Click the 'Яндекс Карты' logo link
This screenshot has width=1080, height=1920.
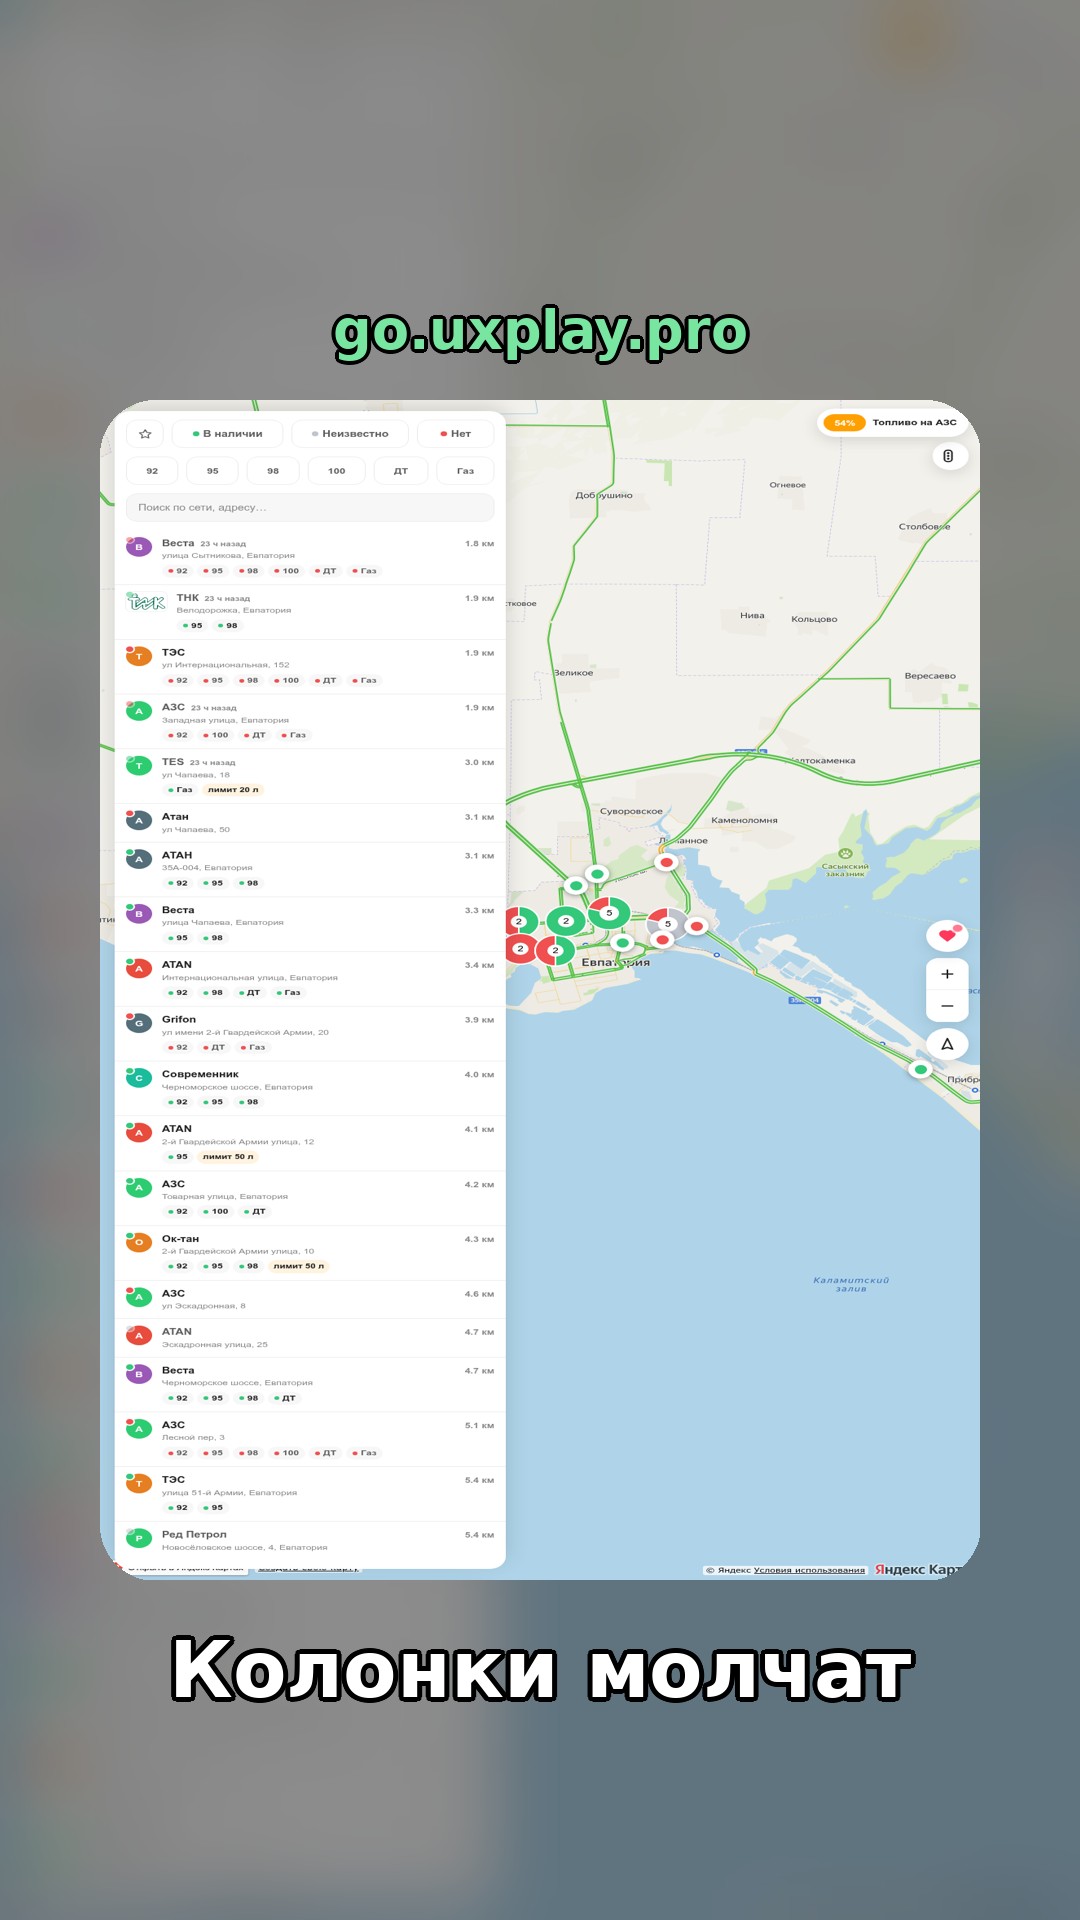[917, 1570]
